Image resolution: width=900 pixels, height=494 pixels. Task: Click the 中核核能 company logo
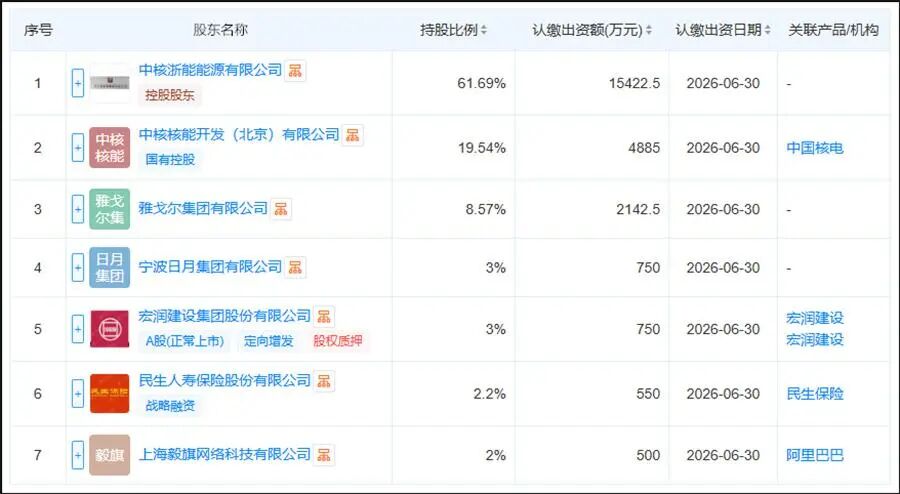pos(110,148)
